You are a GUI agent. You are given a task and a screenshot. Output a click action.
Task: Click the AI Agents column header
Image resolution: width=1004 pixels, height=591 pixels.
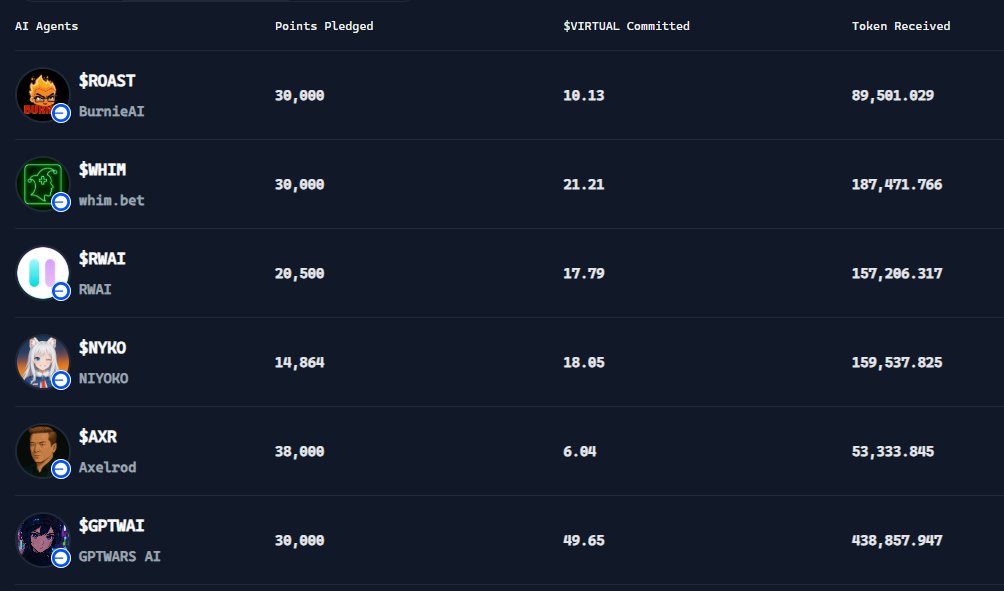click(x=47, y=26)
